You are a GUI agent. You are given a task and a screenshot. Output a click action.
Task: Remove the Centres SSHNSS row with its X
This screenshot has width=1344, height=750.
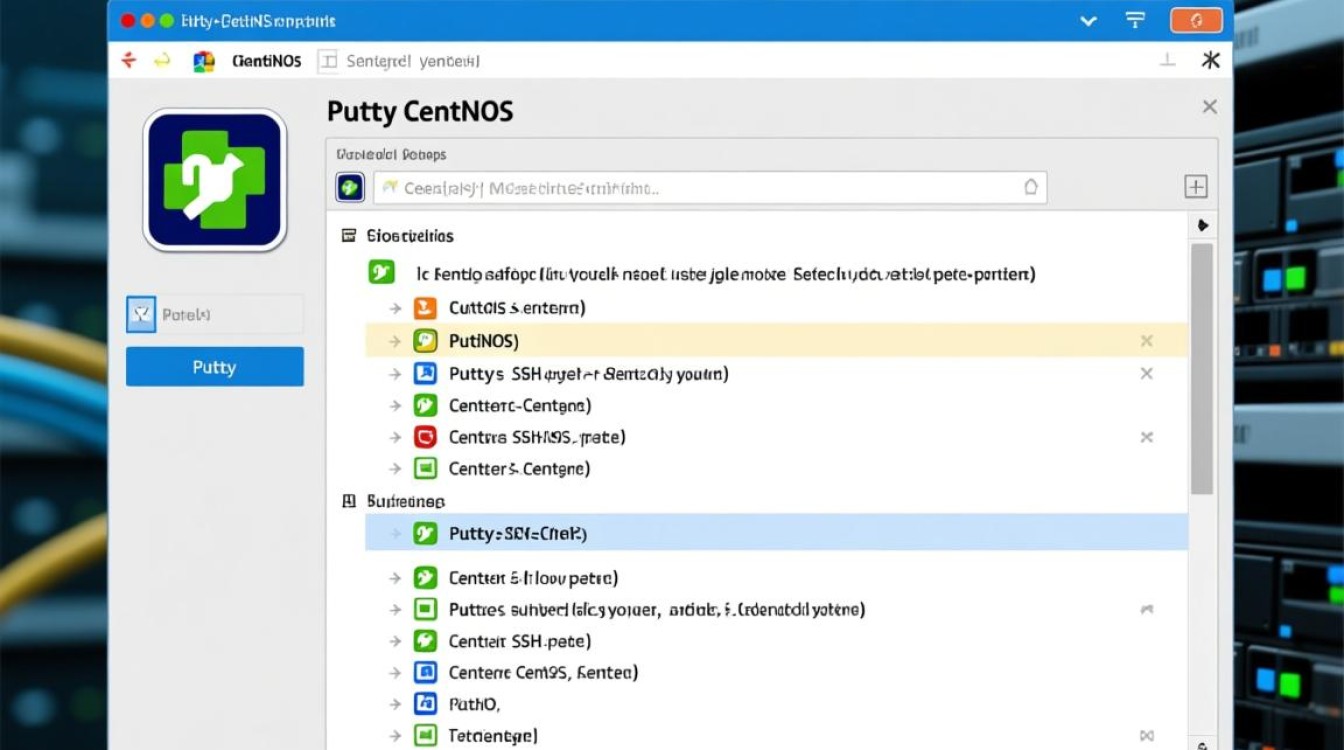tap(1147, 437)
